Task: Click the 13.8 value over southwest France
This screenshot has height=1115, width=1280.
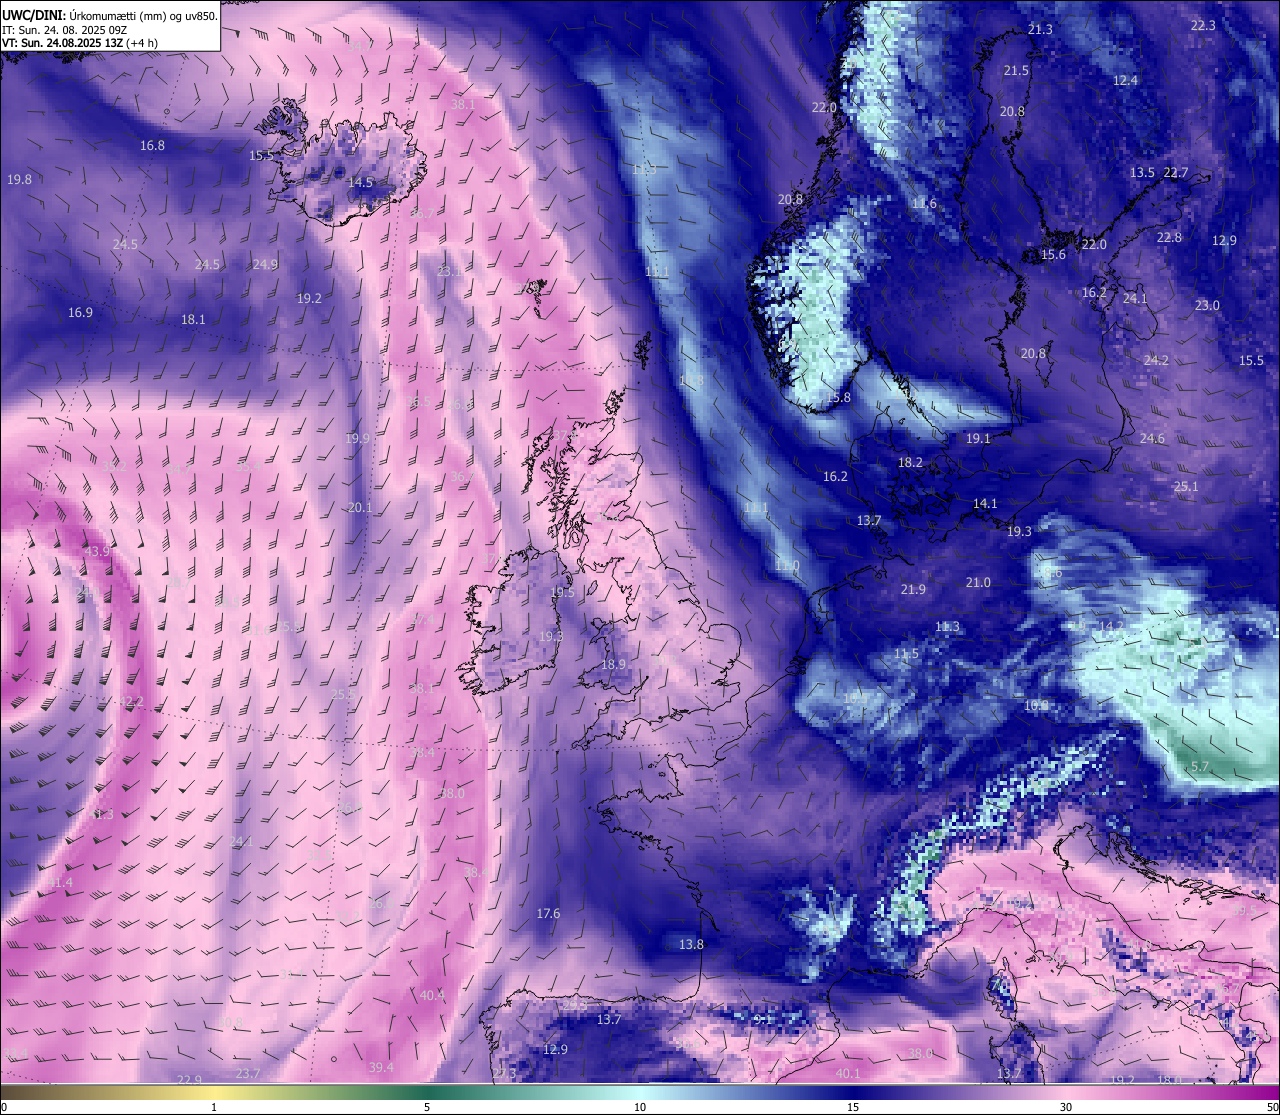Action: tap(691, 944)
